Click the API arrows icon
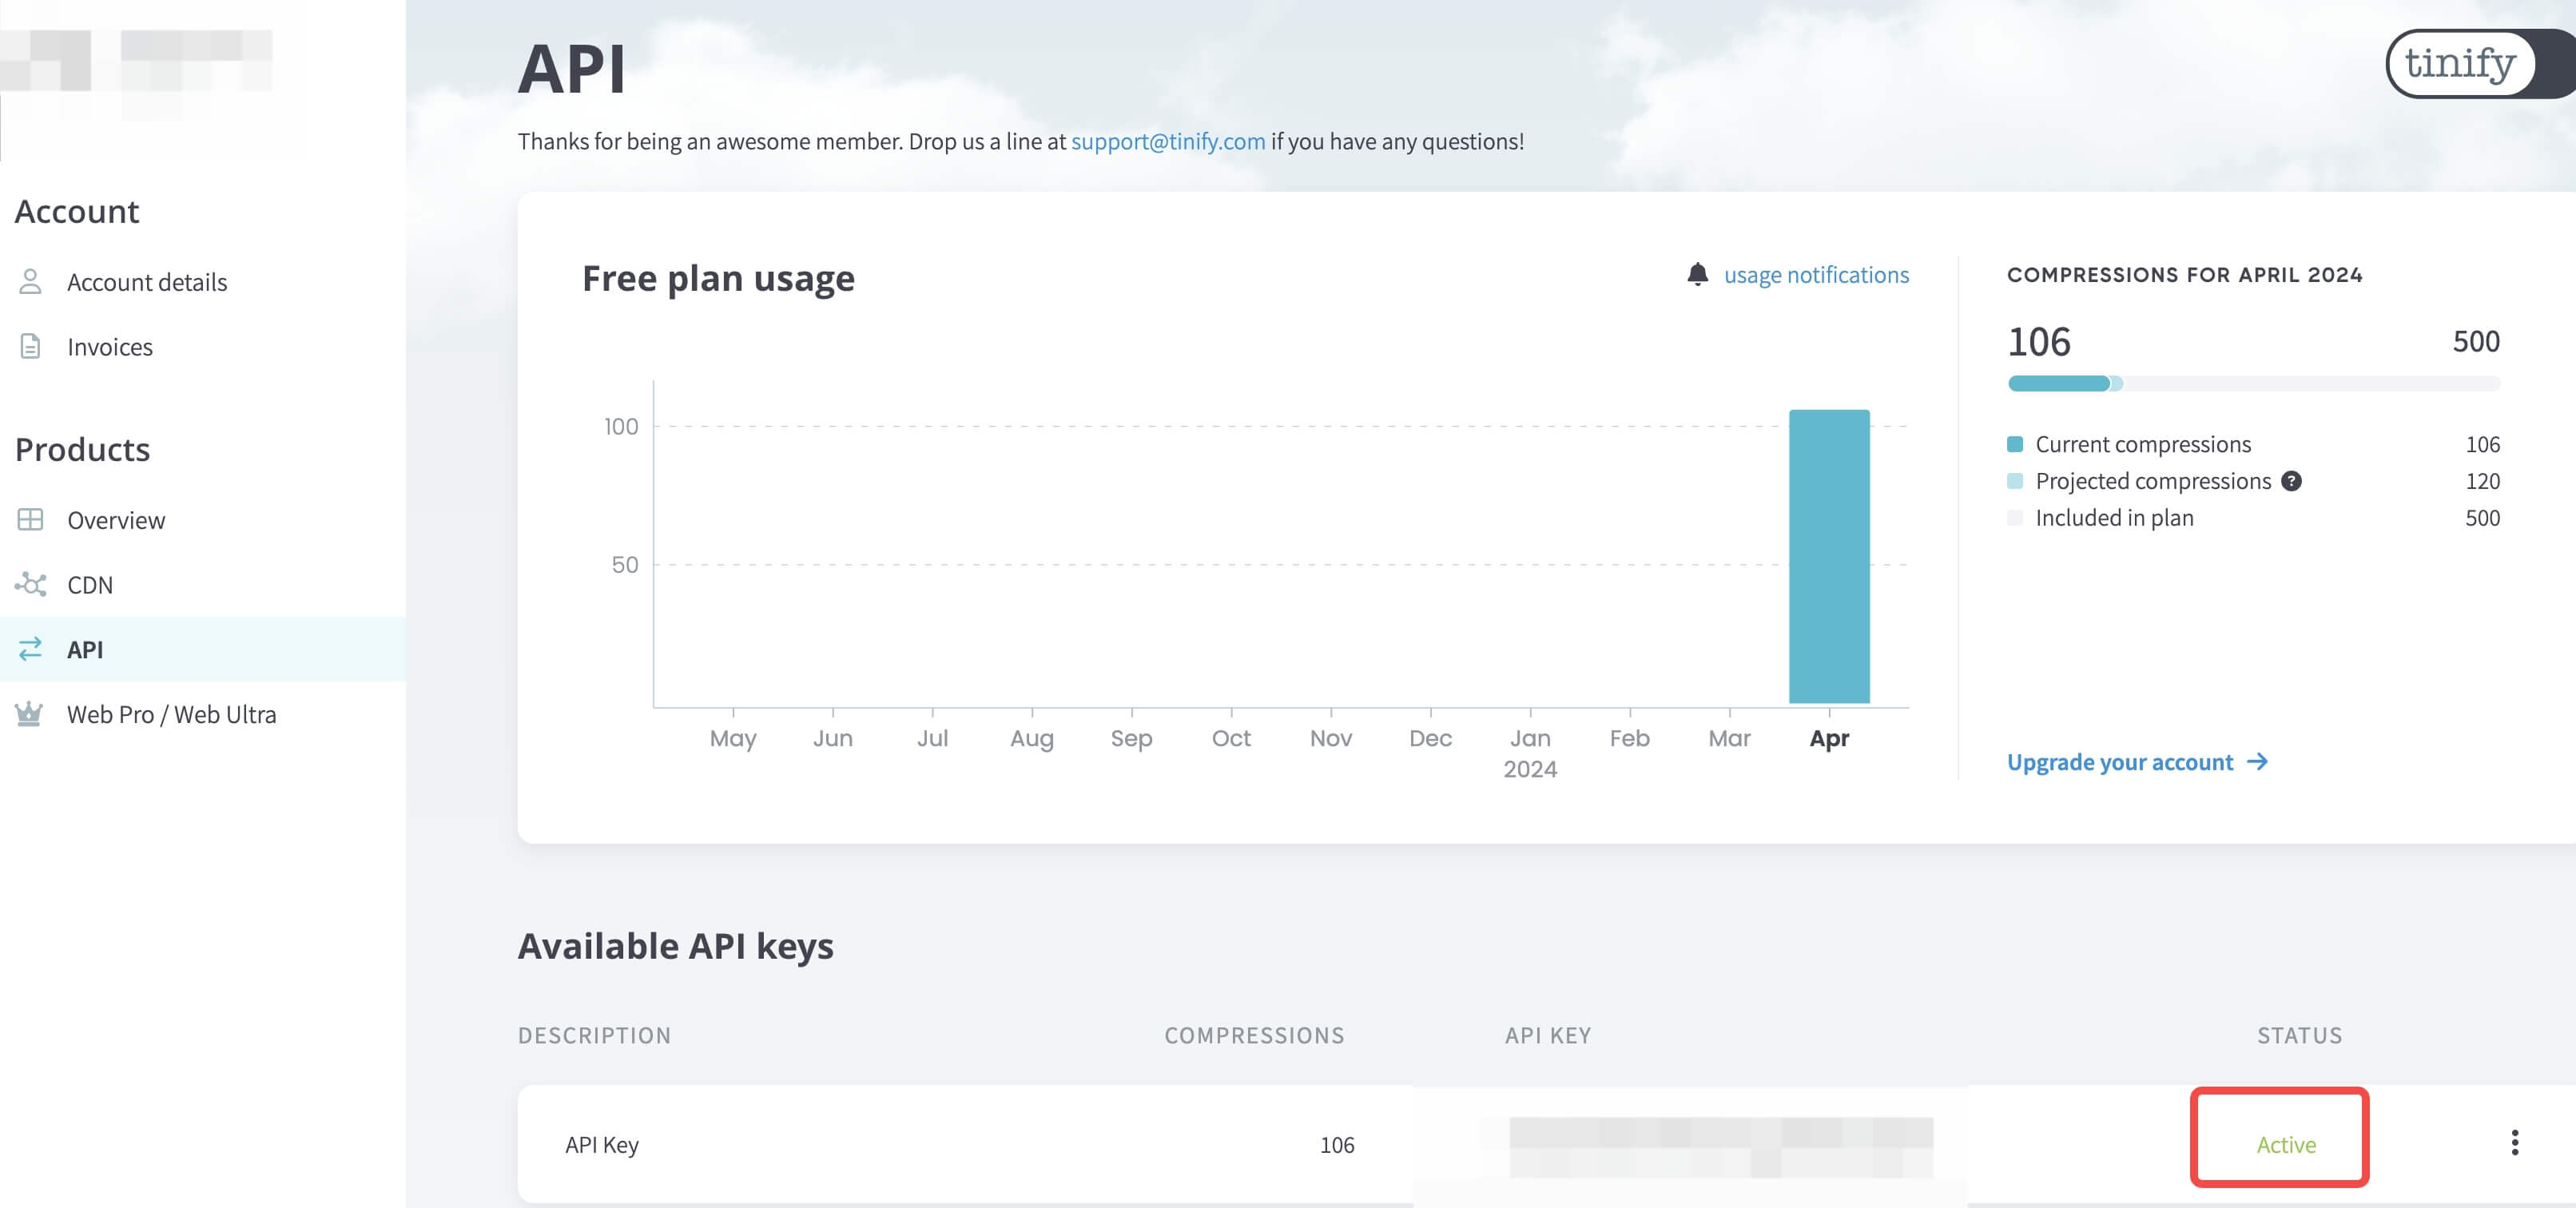 (30, 649)
